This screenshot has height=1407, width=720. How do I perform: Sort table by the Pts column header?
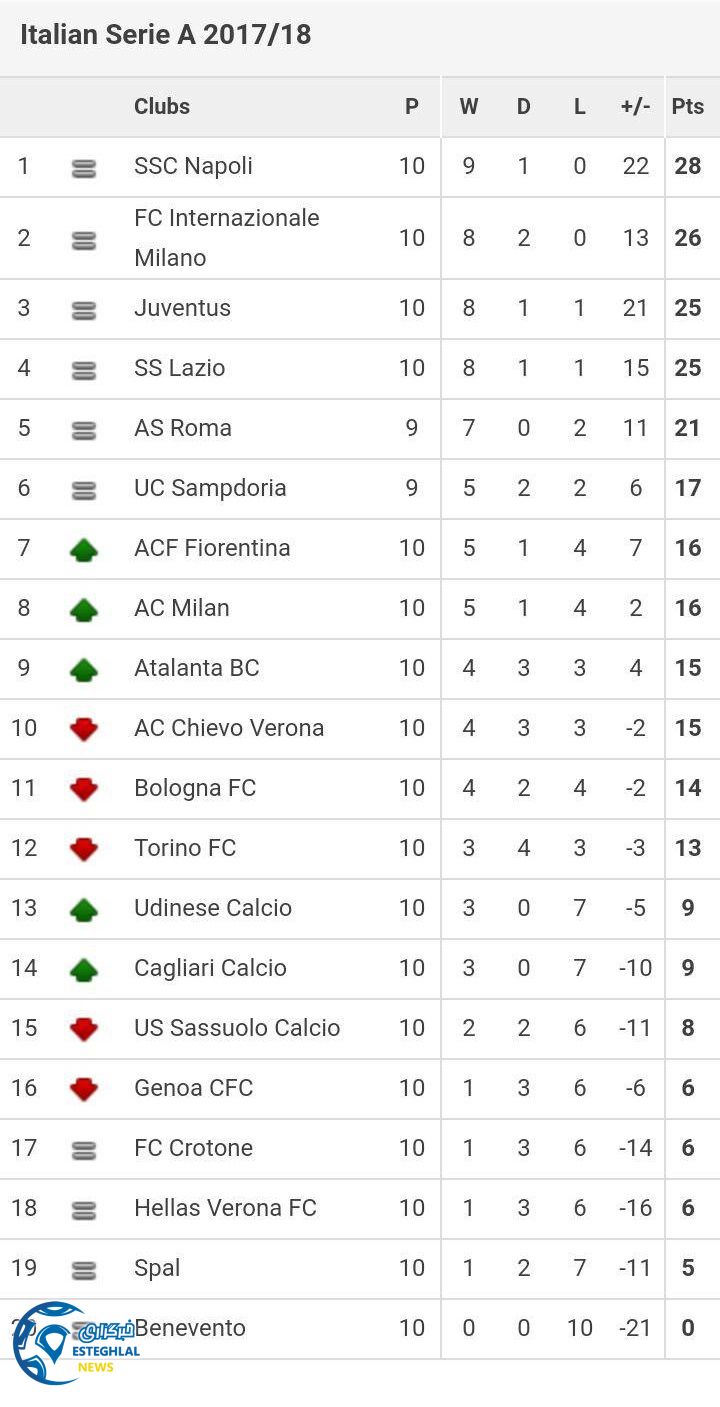(x=688, y=107)
